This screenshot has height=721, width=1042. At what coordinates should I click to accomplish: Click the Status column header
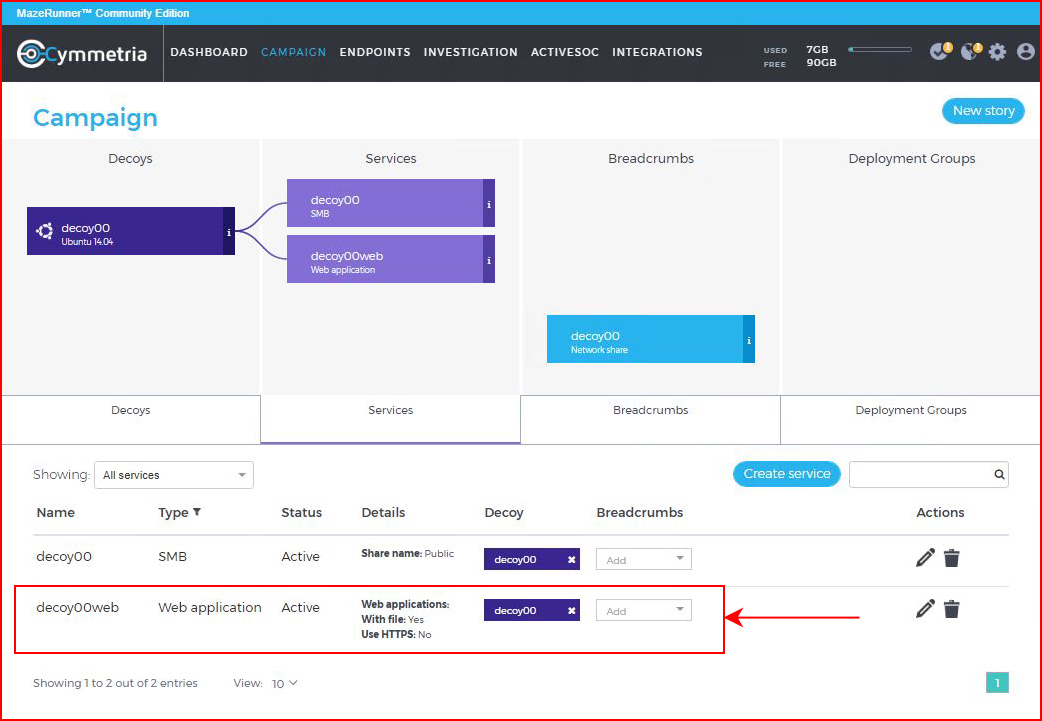coord(302,512)
